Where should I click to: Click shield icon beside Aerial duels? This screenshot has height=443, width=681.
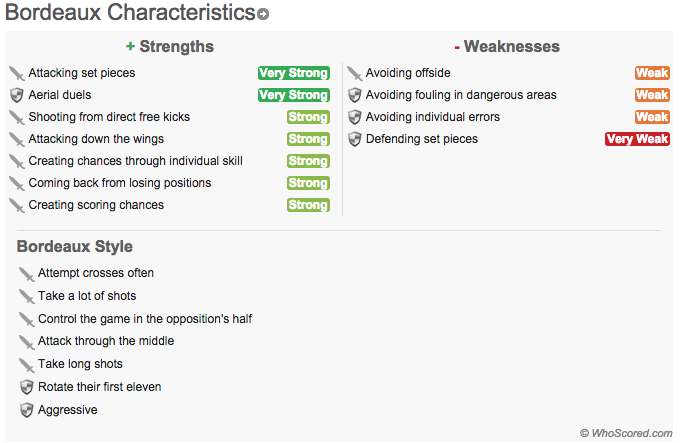(x=17, y=95)
